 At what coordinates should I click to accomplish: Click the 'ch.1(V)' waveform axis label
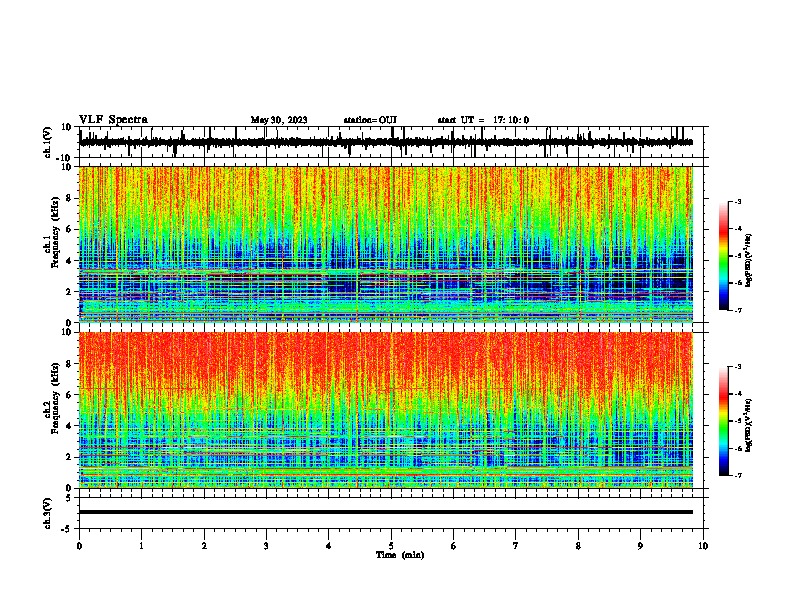coord(48,142)
